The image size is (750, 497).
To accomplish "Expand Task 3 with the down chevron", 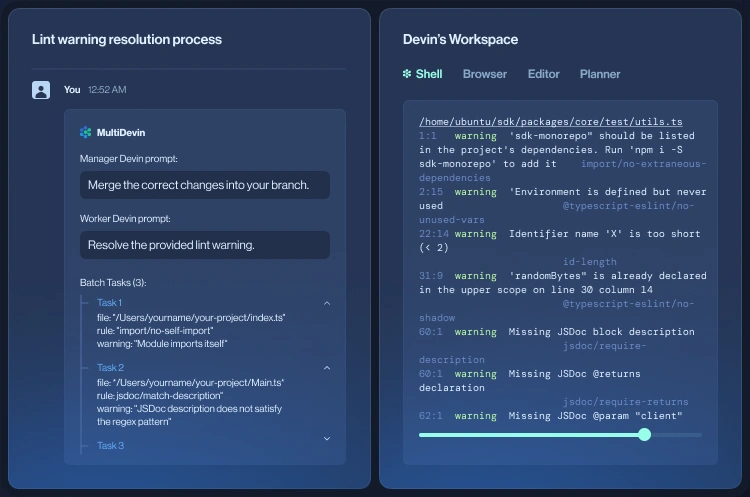I will pos(327,438).
